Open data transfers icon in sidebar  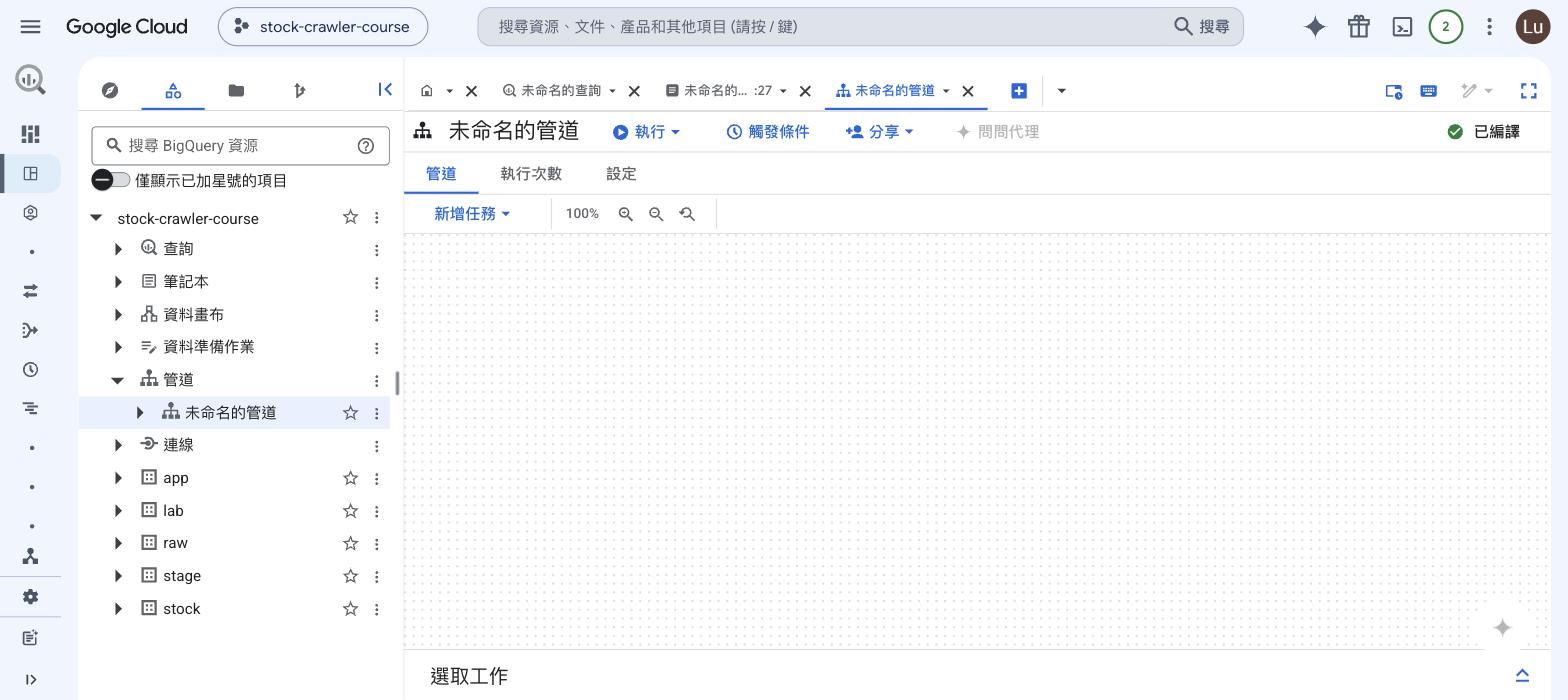[x=30, y=291]
